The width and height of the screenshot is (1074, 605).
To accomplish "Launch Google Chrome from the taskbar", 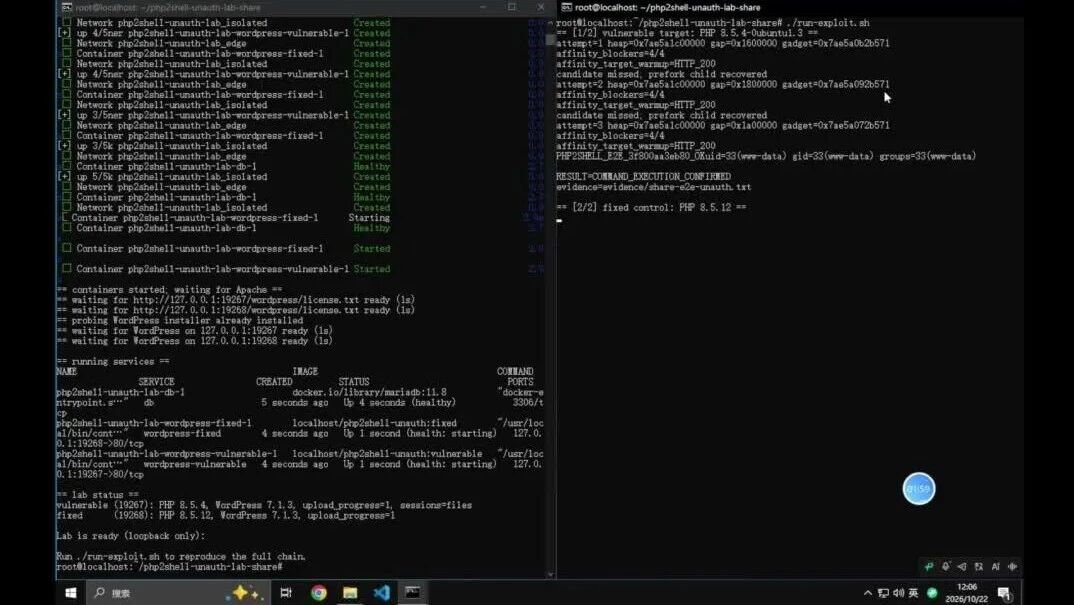I will pos(319,593).
